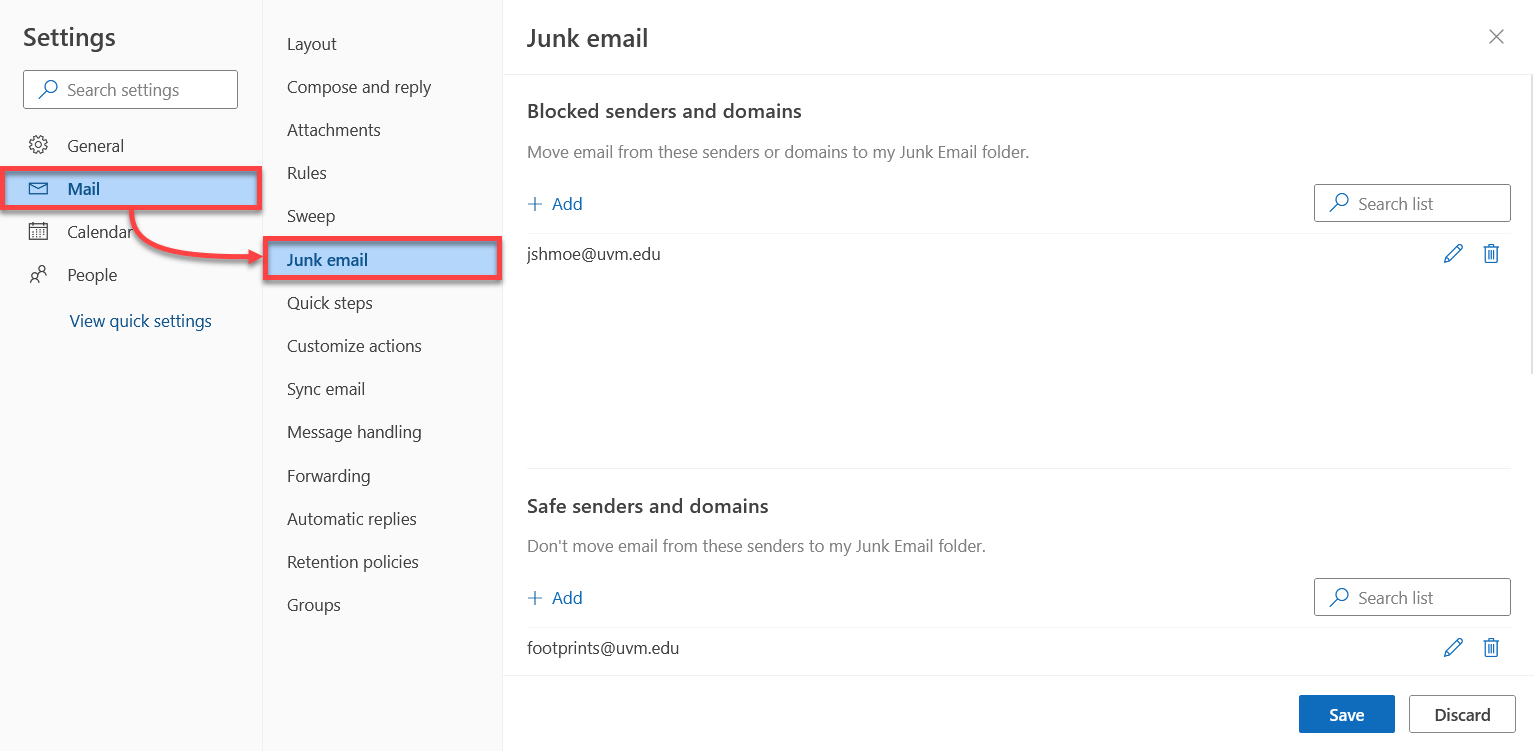Open People settings category

[91, 275]
